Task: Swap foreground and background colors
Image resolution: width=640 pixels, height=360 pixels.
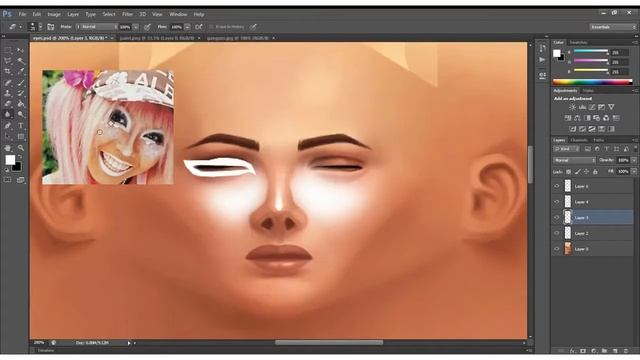Action: pyautogui.click(x=20, y=157)
